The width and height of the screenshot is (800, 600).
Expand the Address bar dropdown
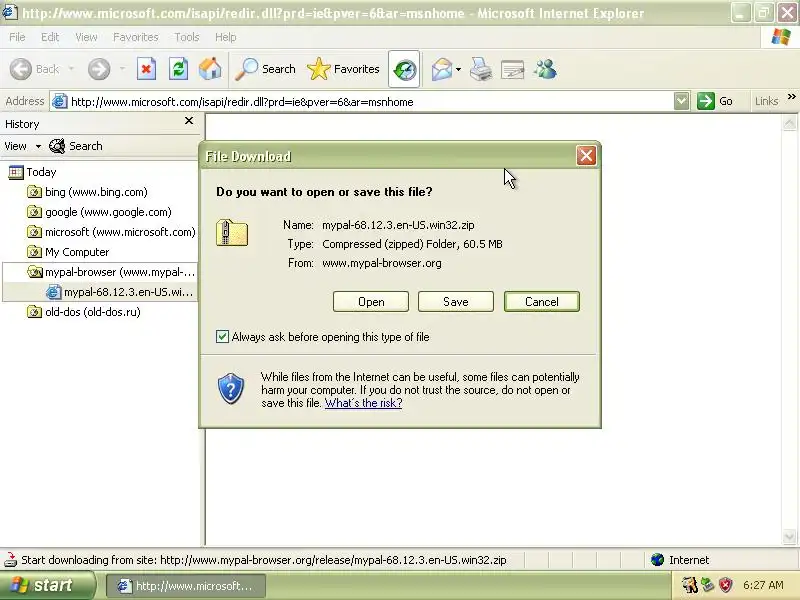pyautogui.click(x=681, y=101)
